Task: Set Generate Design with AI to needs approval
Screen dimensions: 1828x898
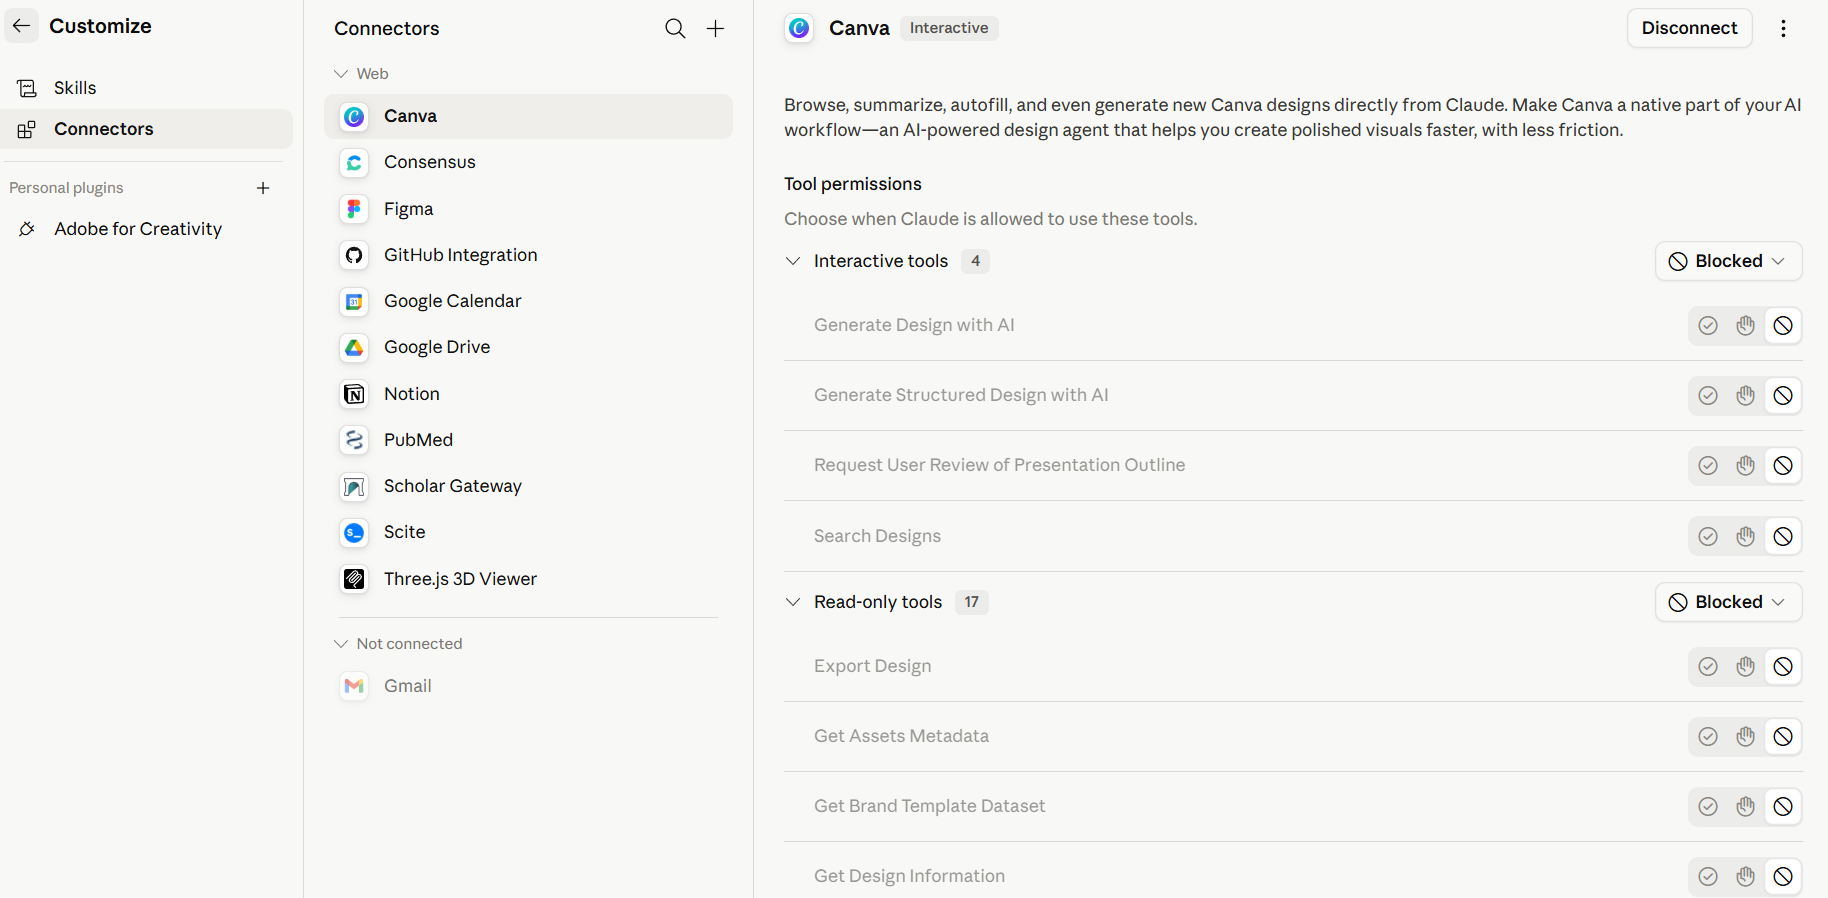Action: (x=1746, y=325)
